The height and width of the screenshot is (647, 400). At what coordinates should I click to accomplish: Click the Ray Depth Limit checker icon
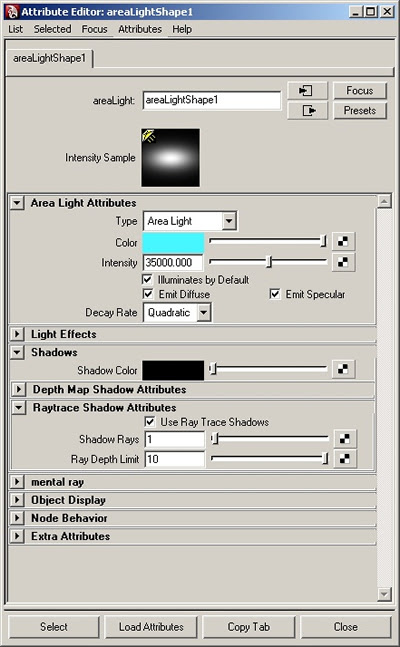(345, 459)
